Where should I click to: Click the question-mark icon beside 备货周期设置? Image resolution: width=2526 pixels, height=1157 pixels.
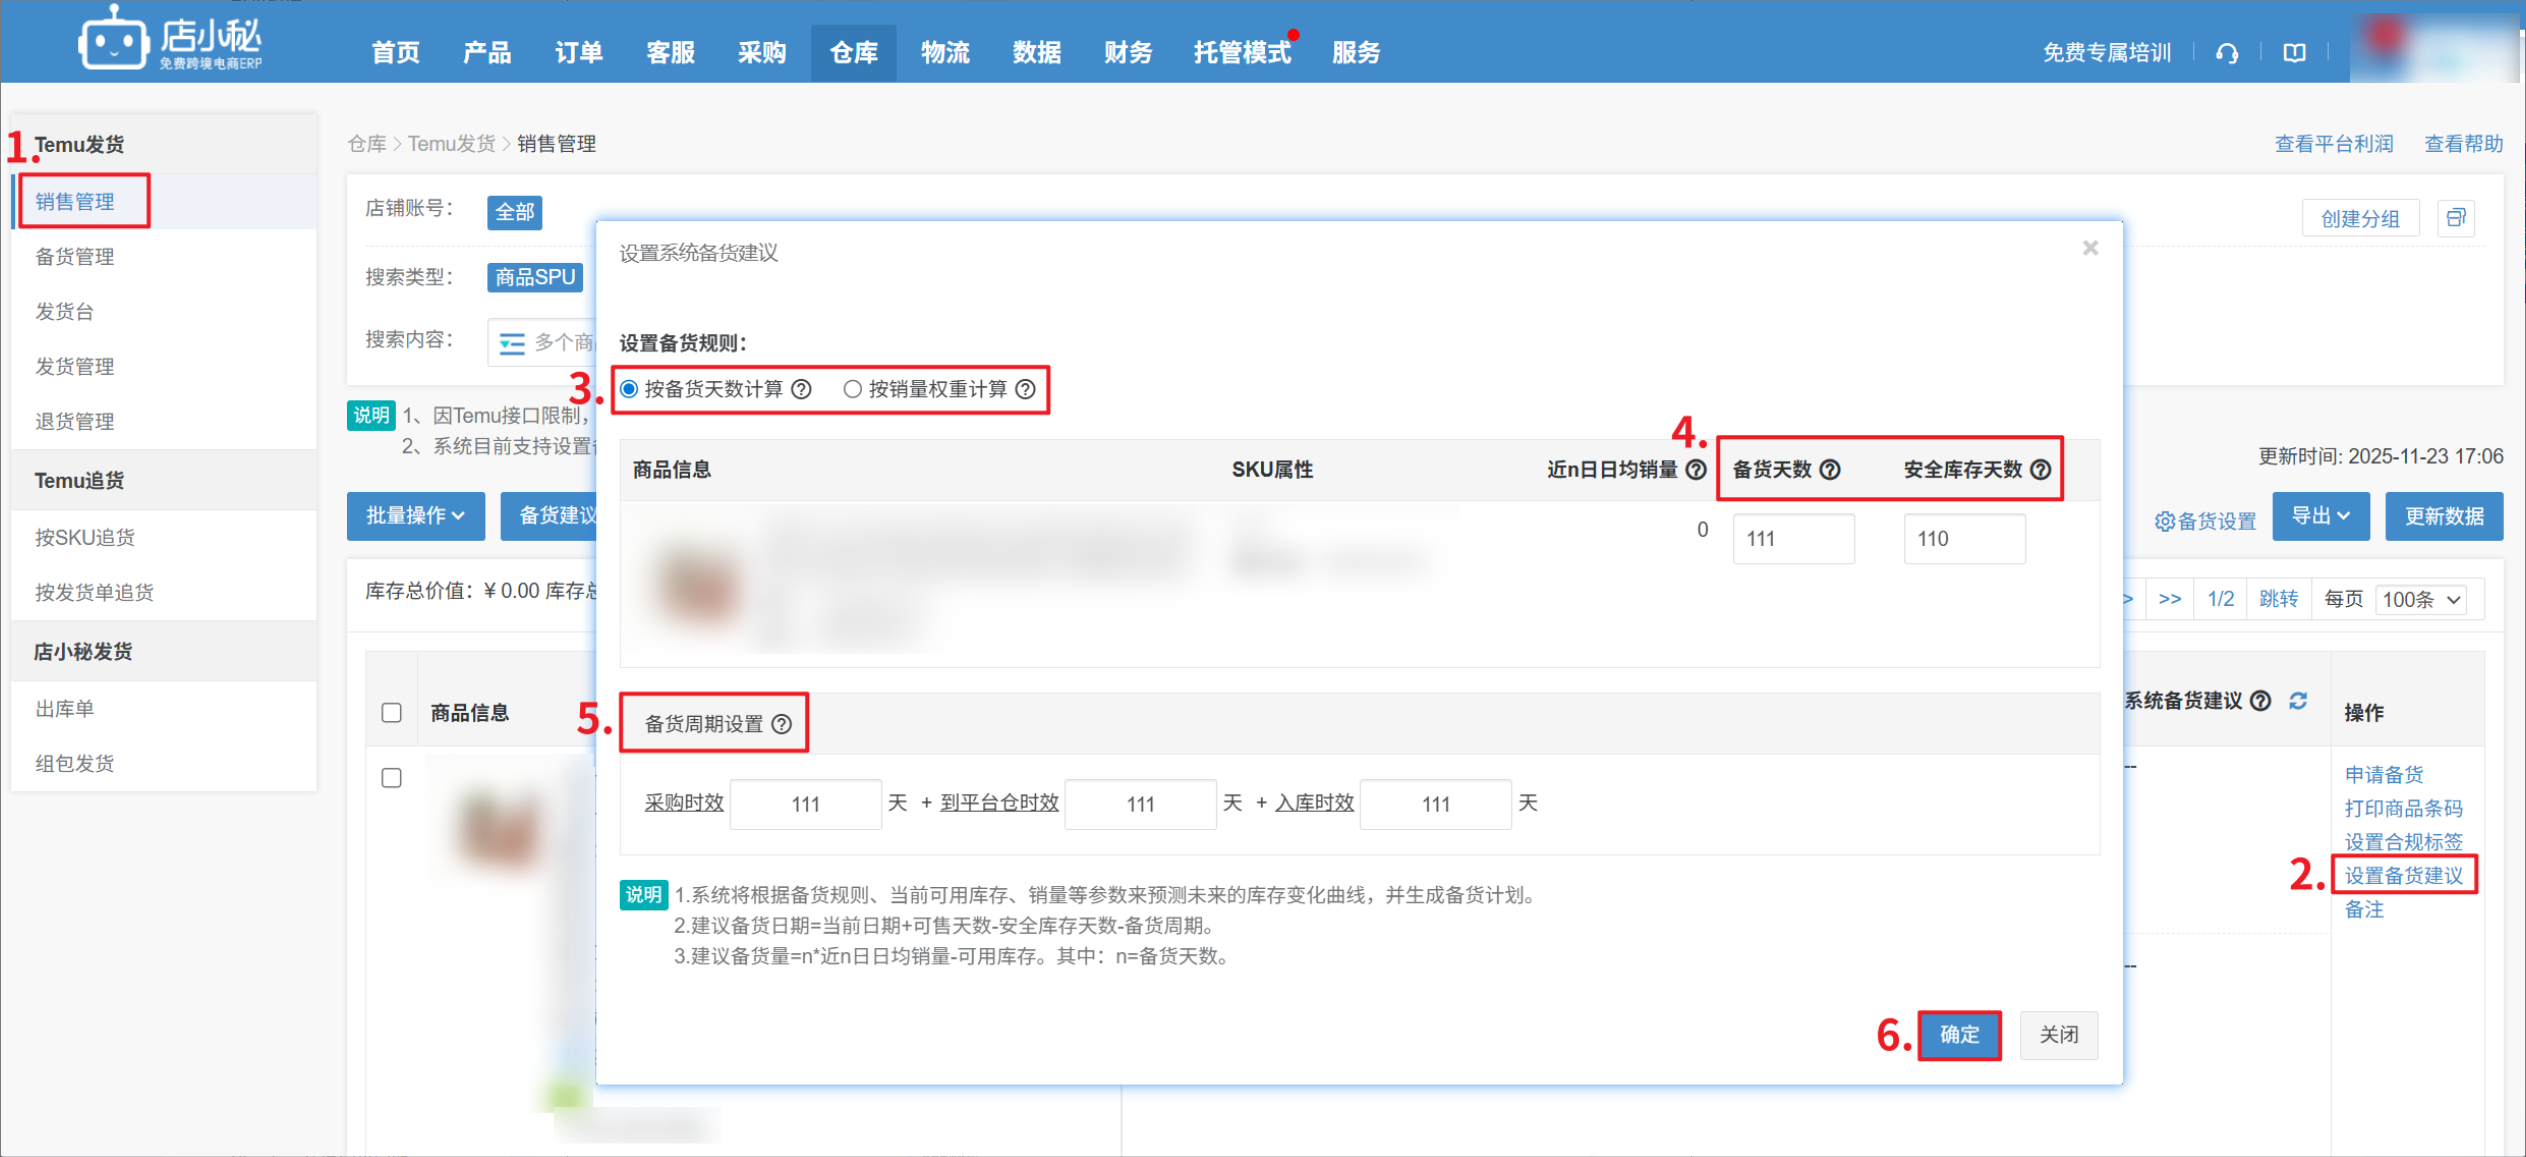click(x=783, y=722)
